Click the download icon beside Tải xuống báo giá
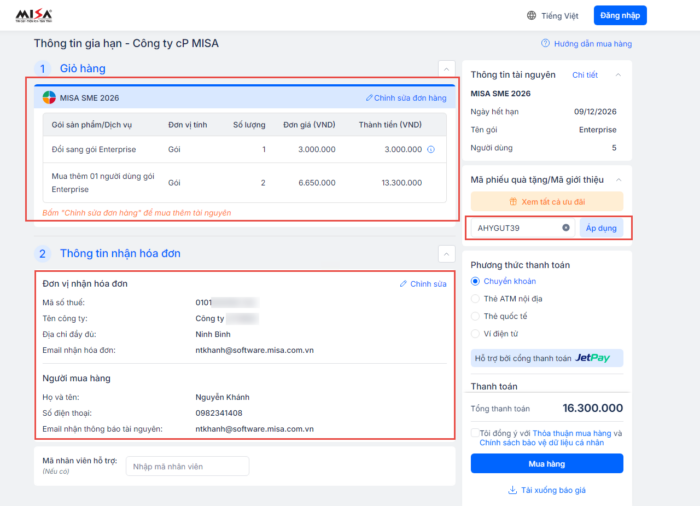Screen dimensions: 700x506 coord(513,490)
